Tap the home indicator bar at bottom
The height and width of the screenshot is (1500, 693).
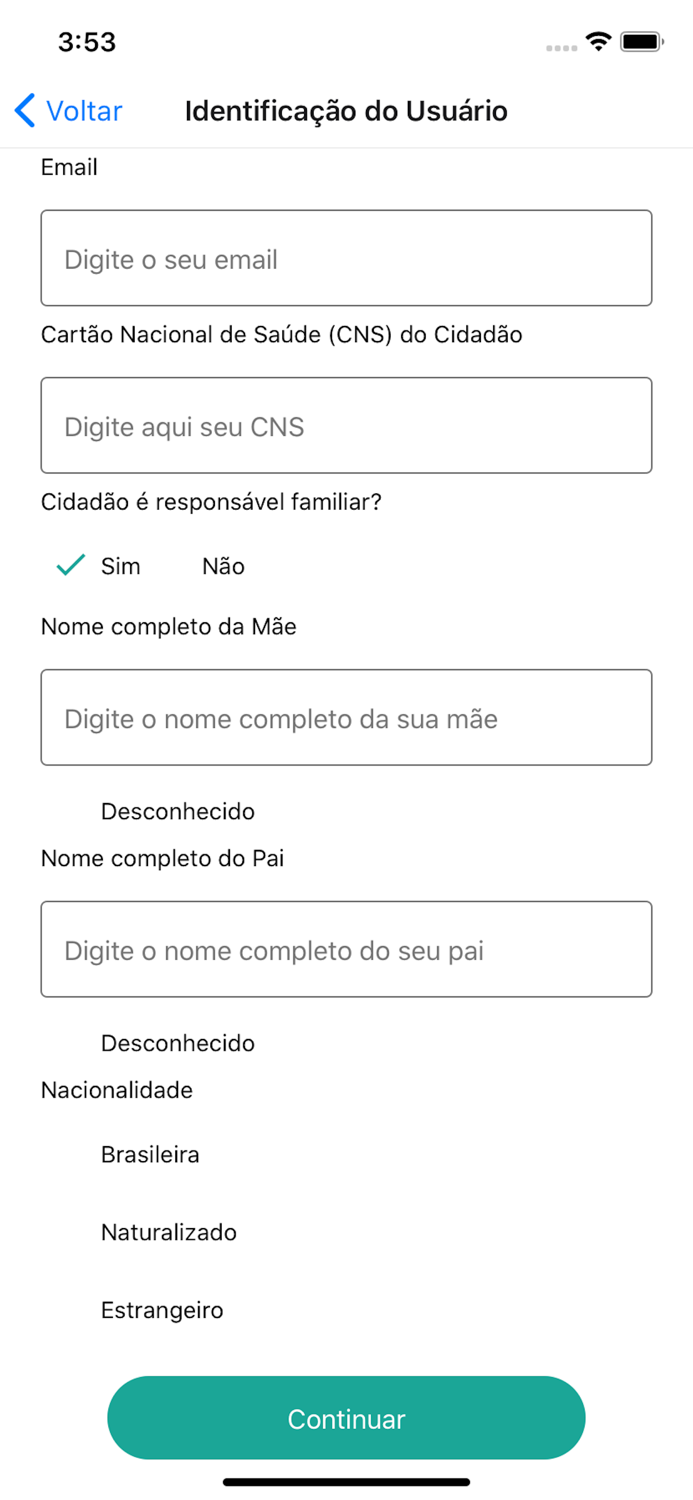tap(346, 1483)
